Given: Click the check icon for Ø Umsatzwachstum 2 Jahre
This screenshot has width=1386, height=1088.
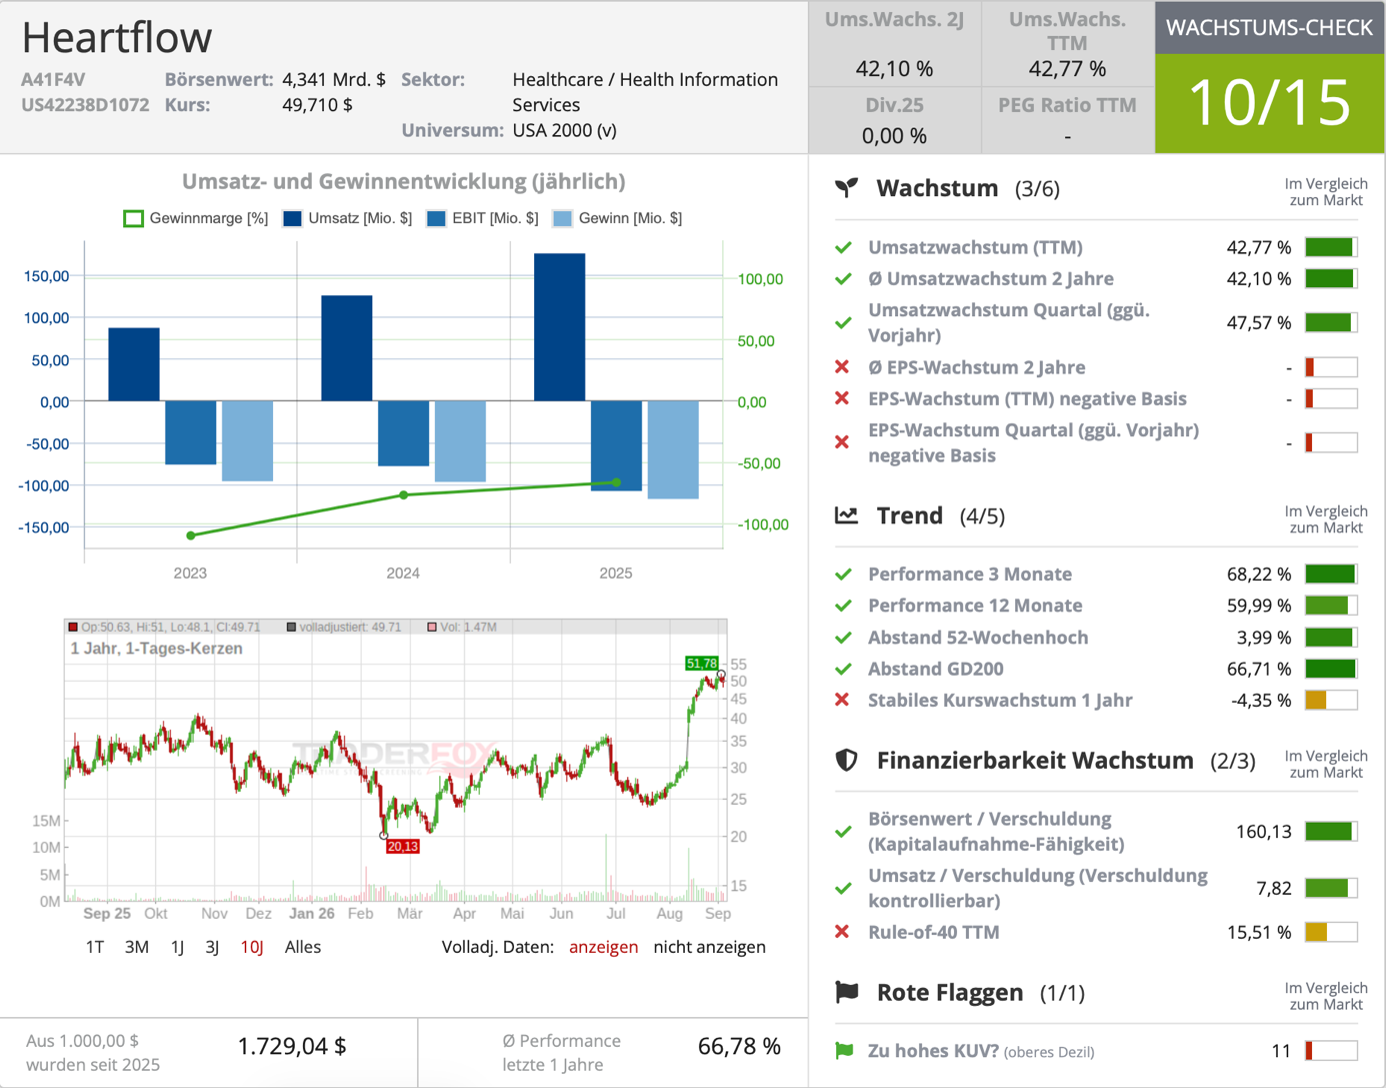Looking at the screenshot, I should click(843, 279).
